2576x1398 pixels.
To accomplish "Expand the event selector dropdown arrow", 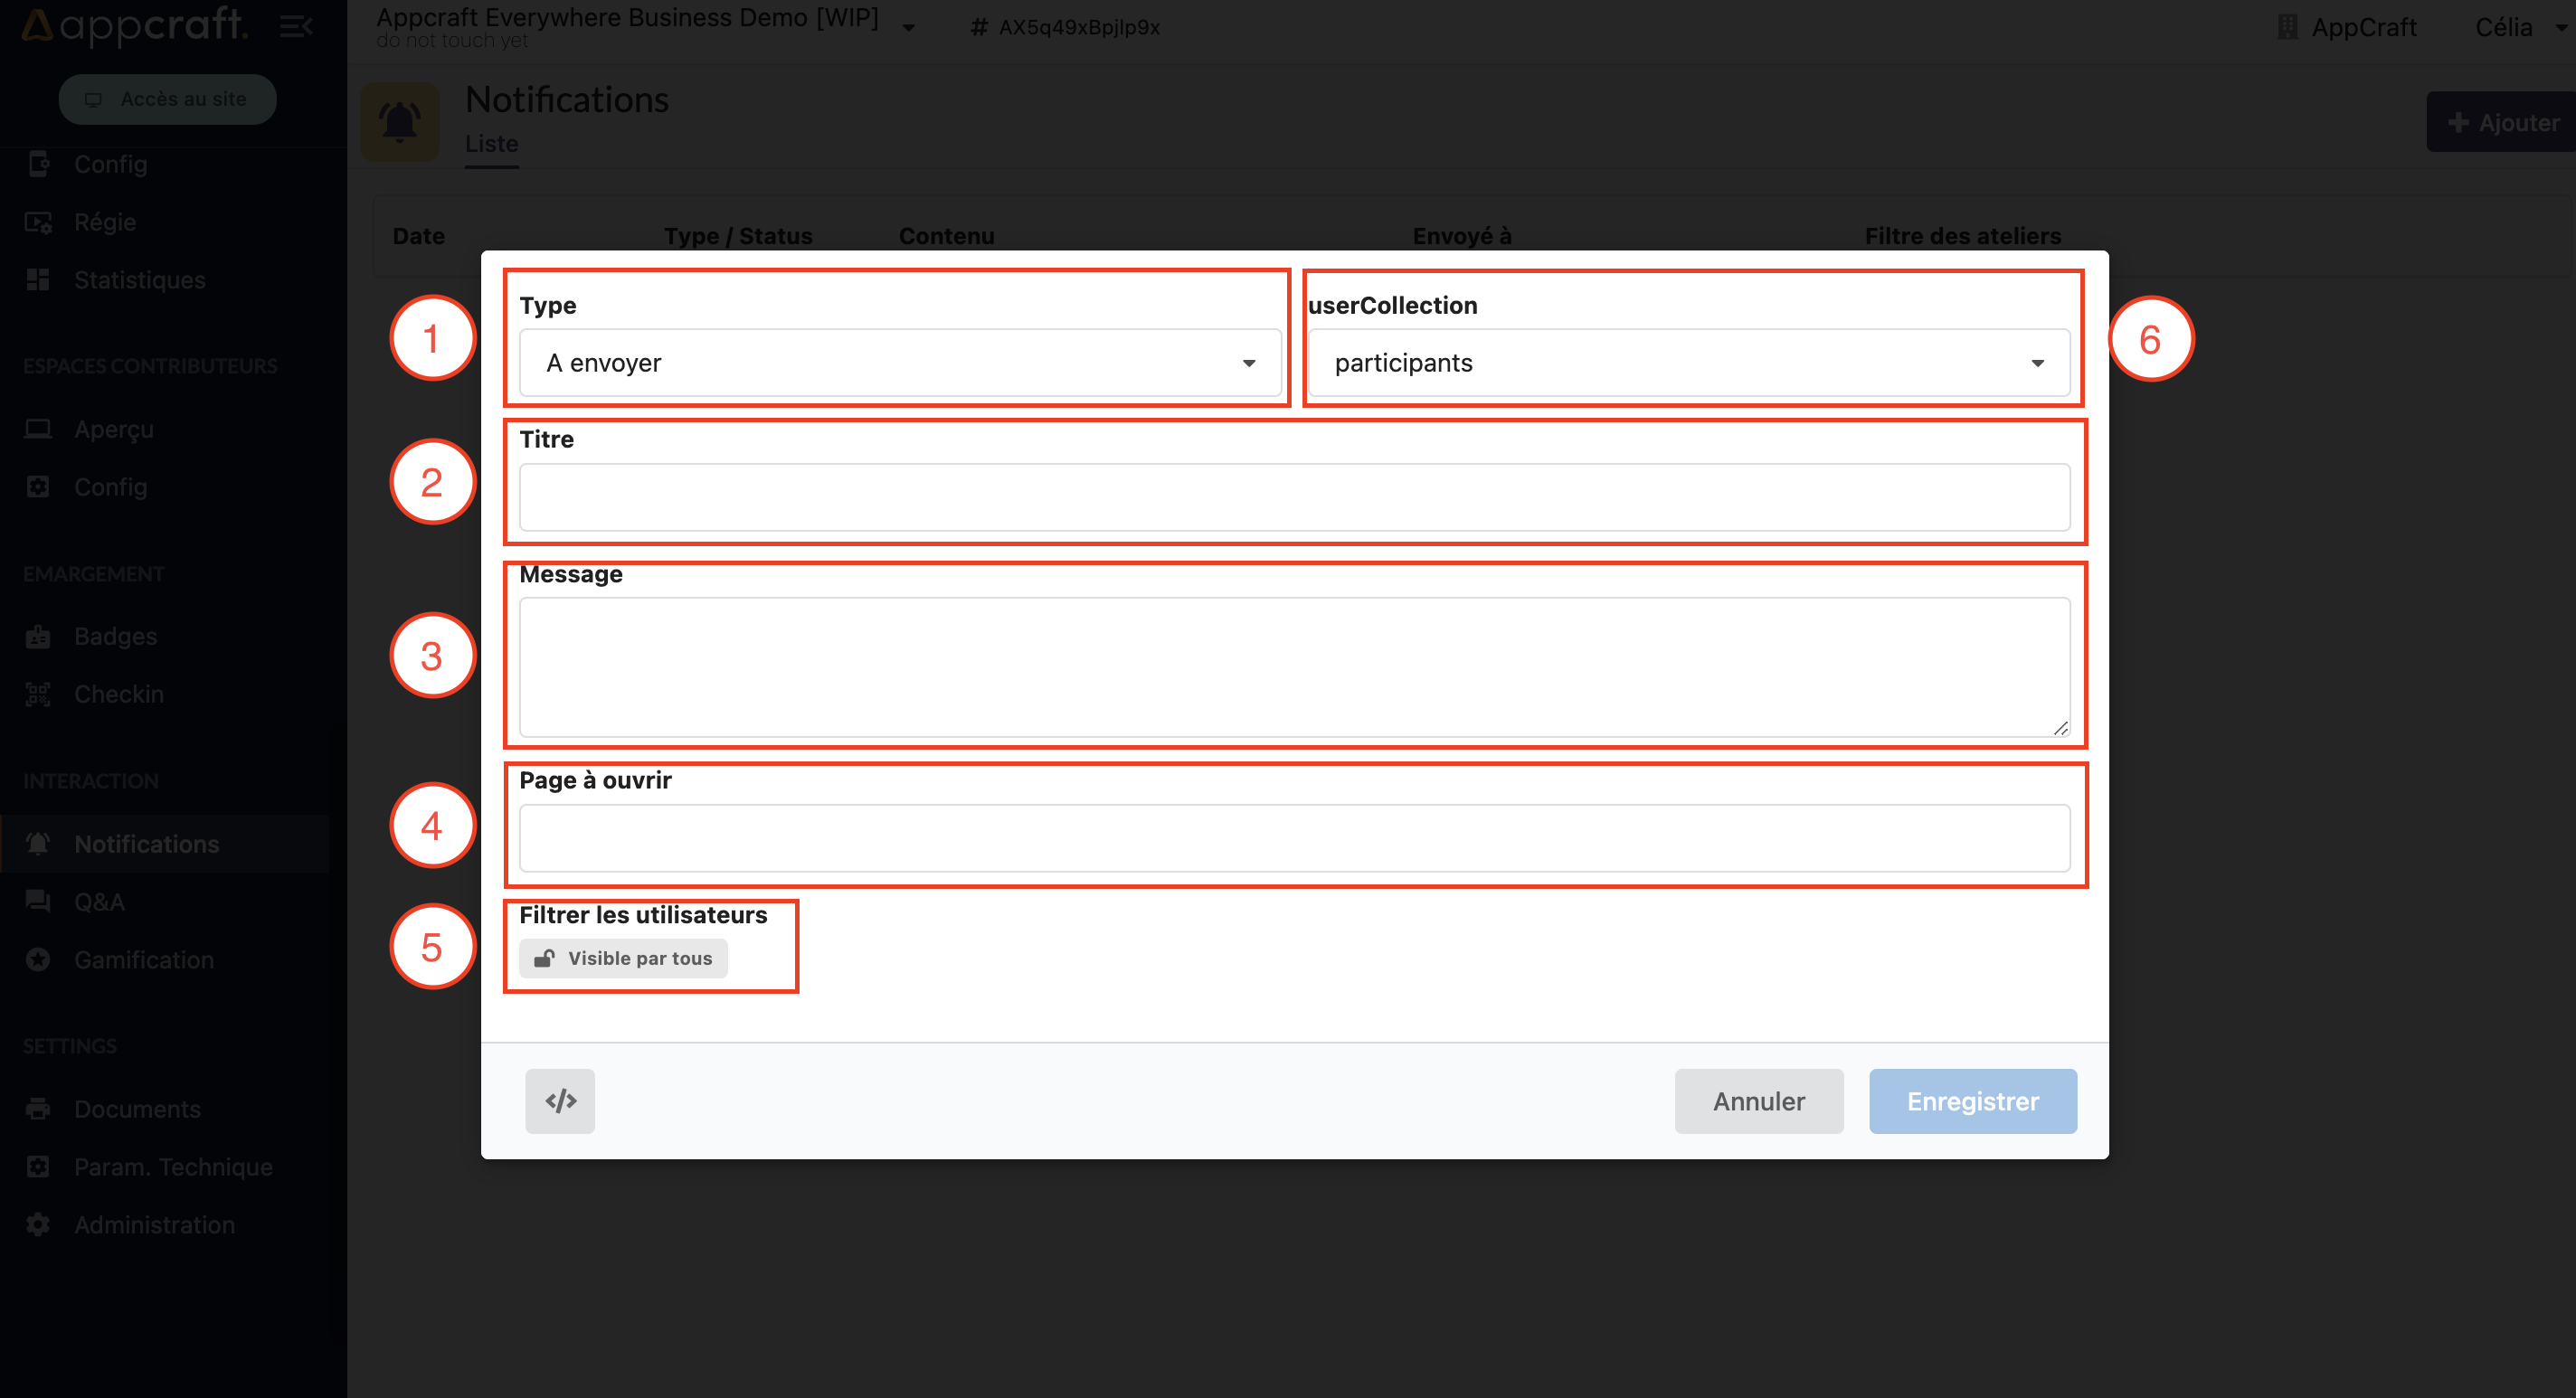I will (x=908, y=28).
